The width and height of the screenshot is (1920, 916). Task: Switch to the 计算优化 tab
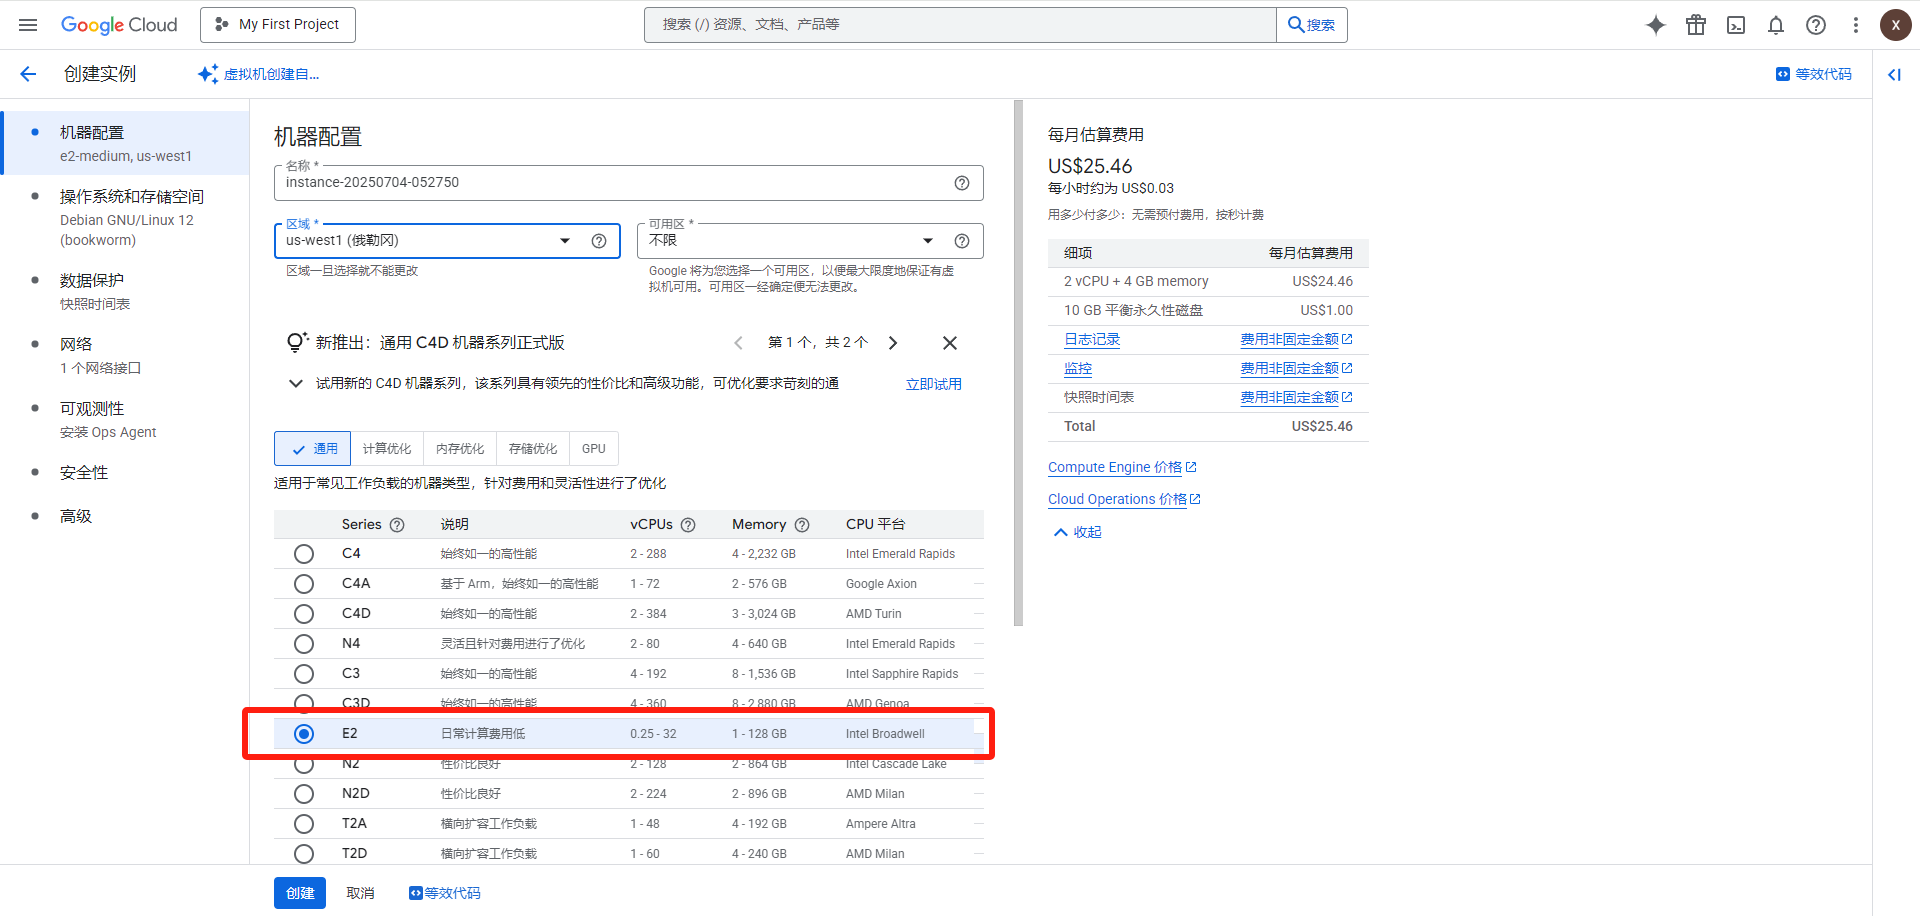387,449
